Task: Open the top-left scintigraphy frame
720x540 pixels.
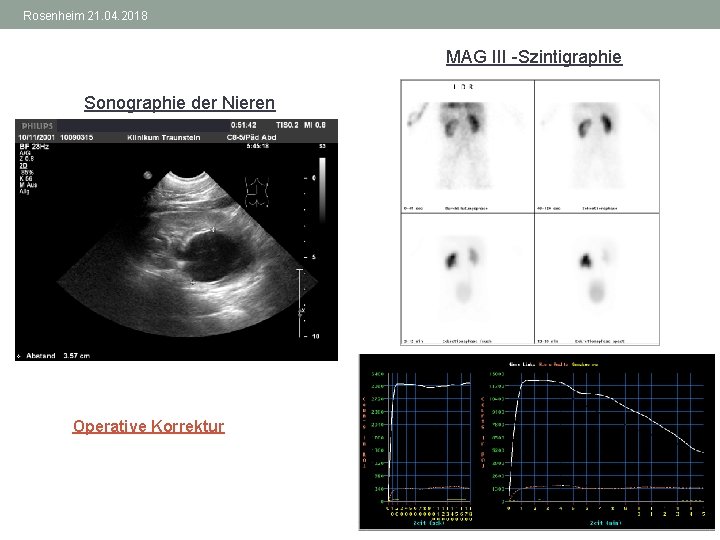Action: (467, 146)
